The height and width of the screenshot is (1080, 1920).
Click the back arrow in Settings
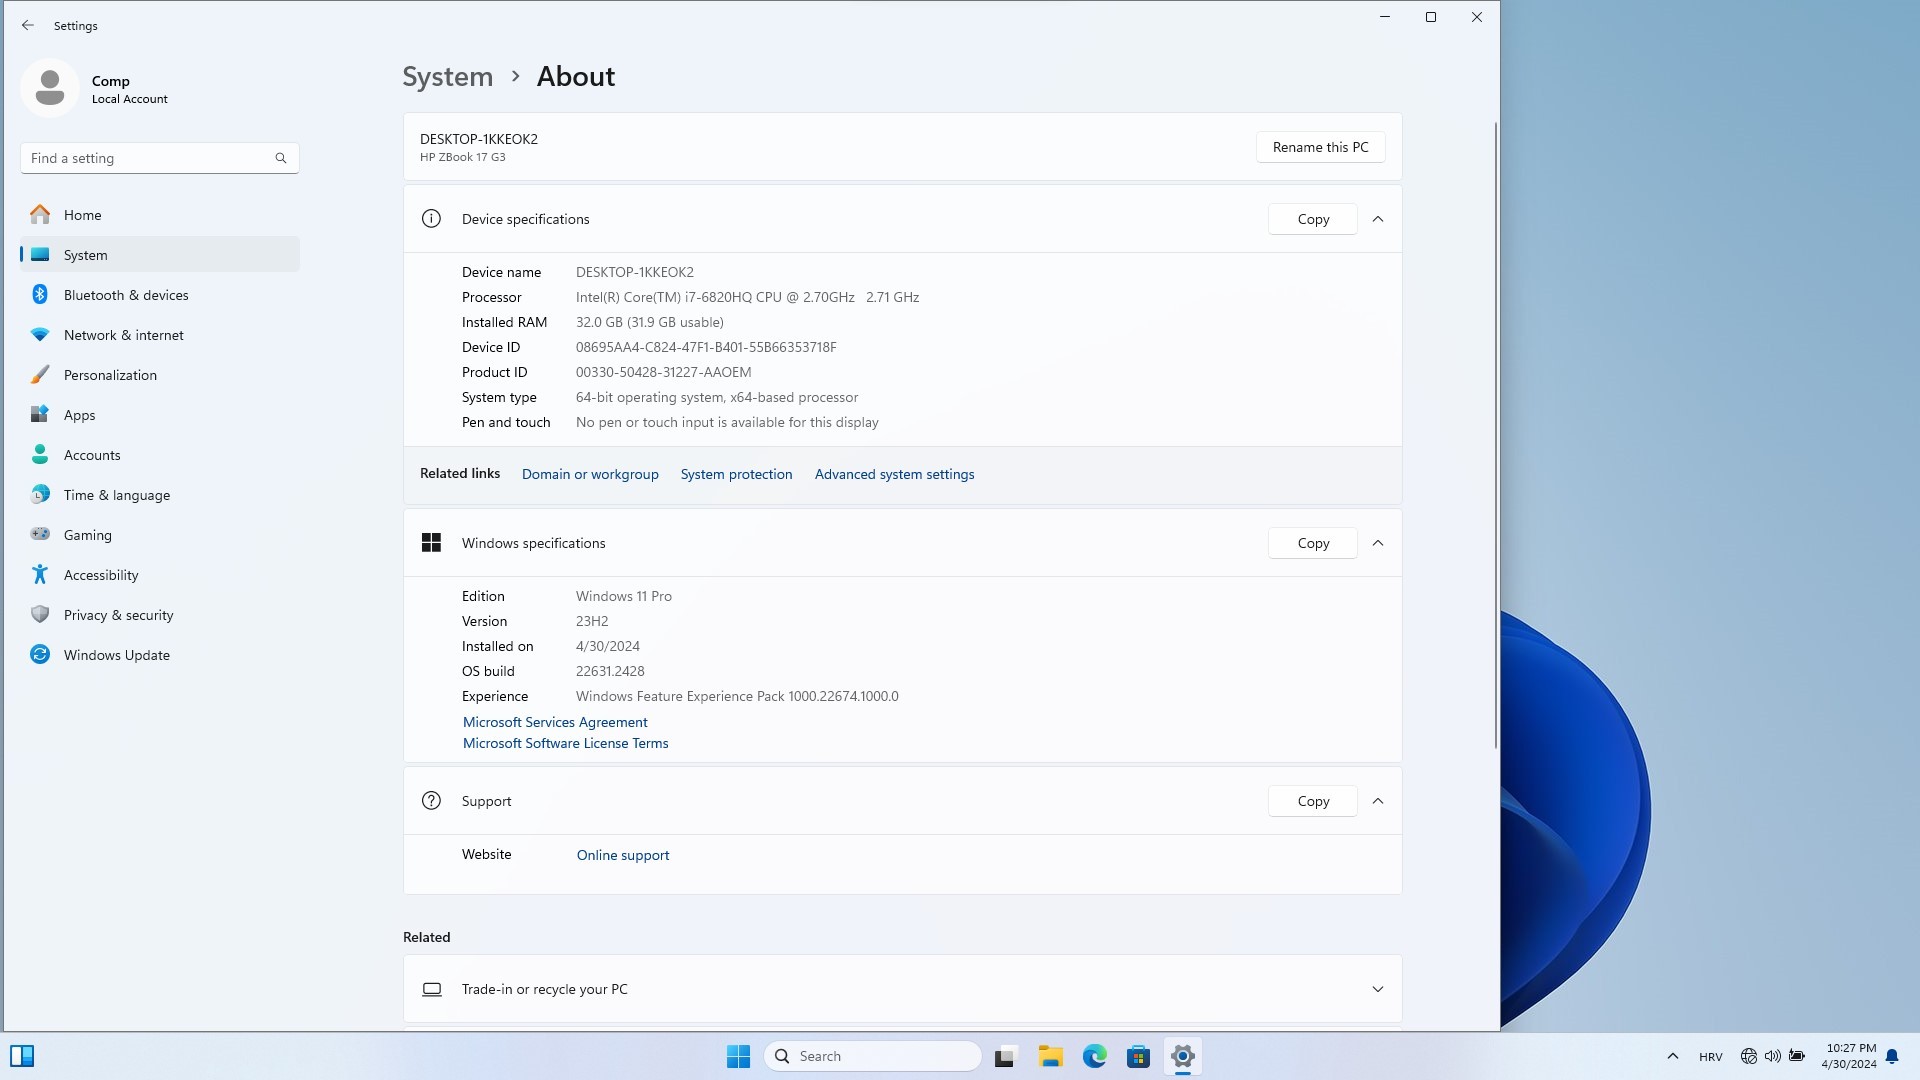click(28, 25)
